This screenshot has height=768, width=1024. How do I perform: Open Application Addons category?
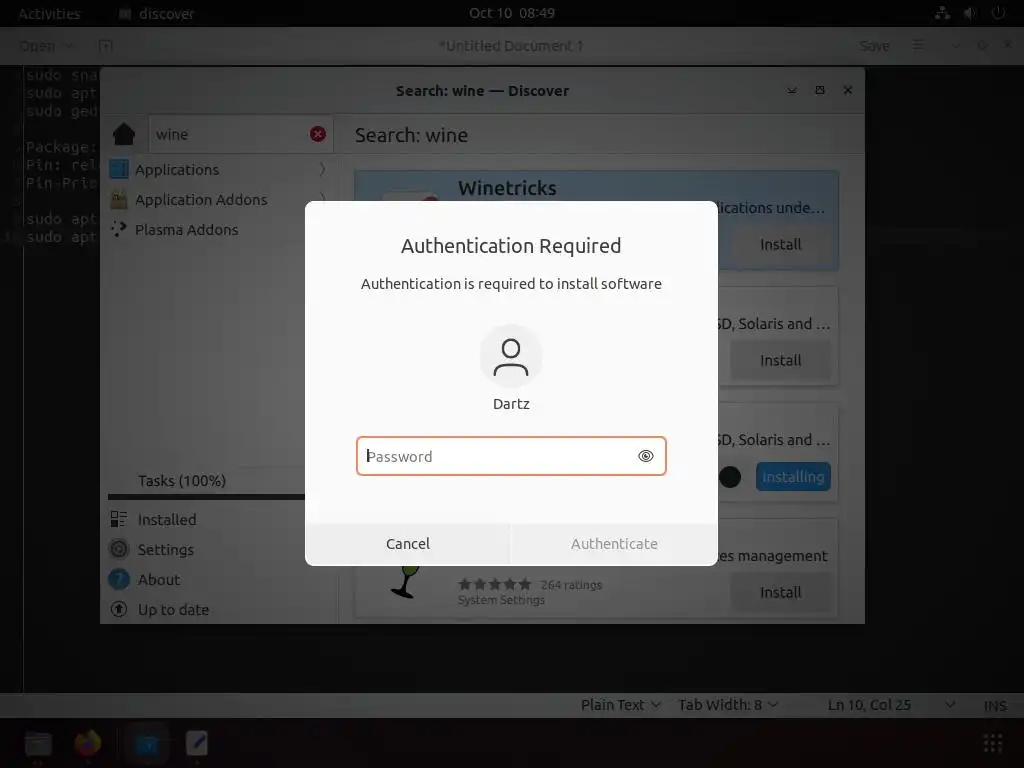(217, 199)
